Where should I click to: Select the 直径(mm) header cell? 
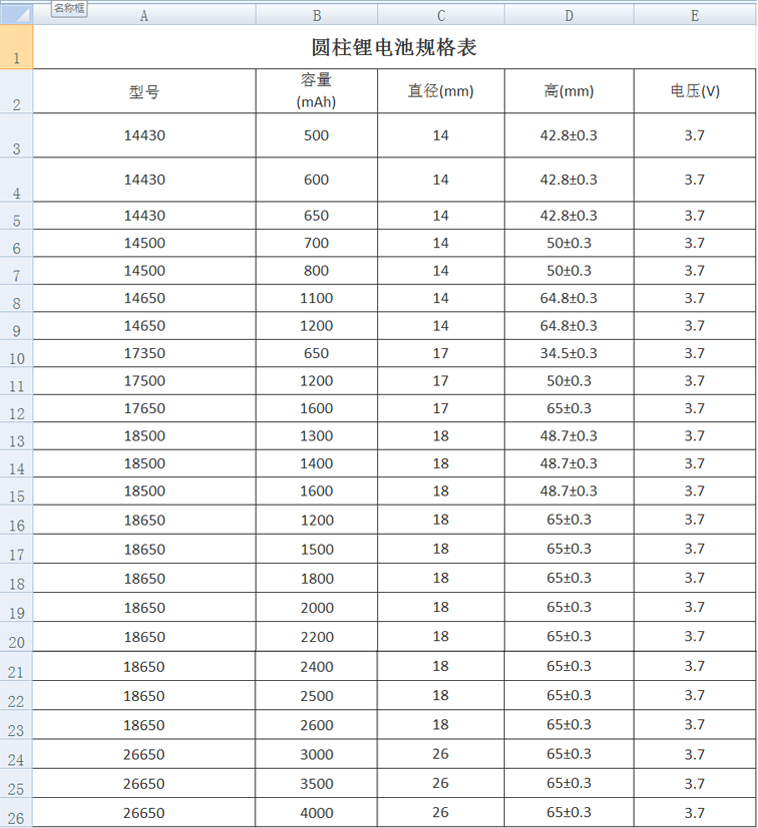[441, 91]
